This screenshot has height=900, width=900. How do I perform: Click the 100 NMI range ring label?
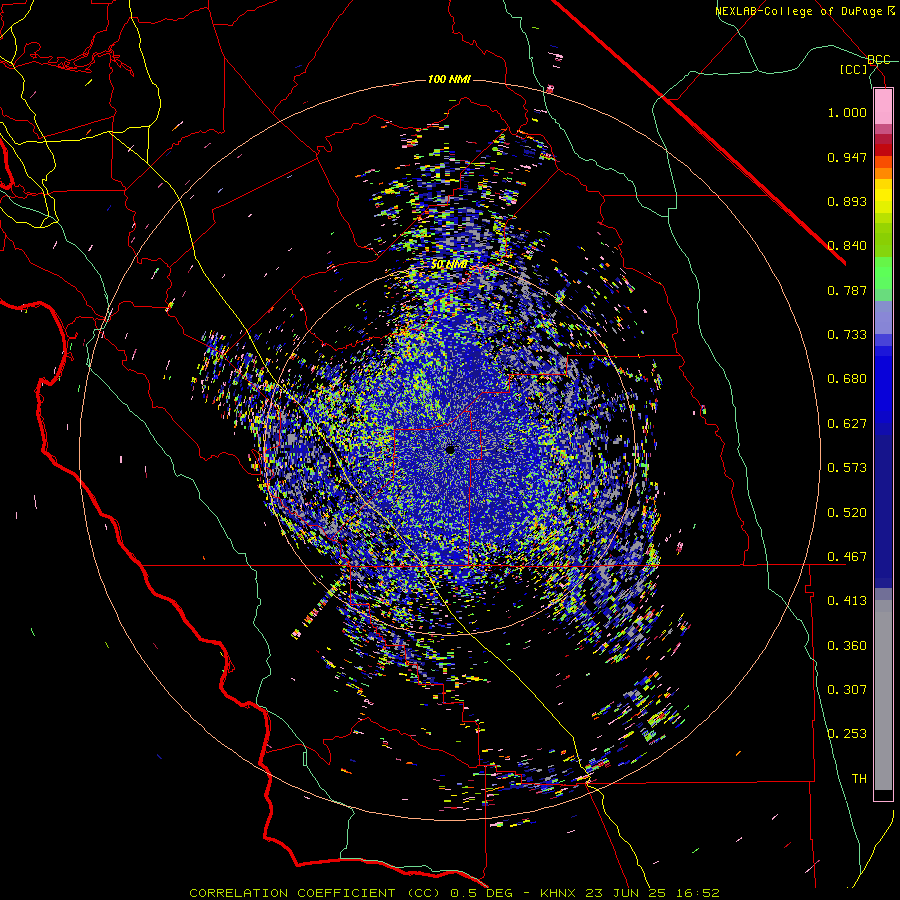click(x=449, y=79)
